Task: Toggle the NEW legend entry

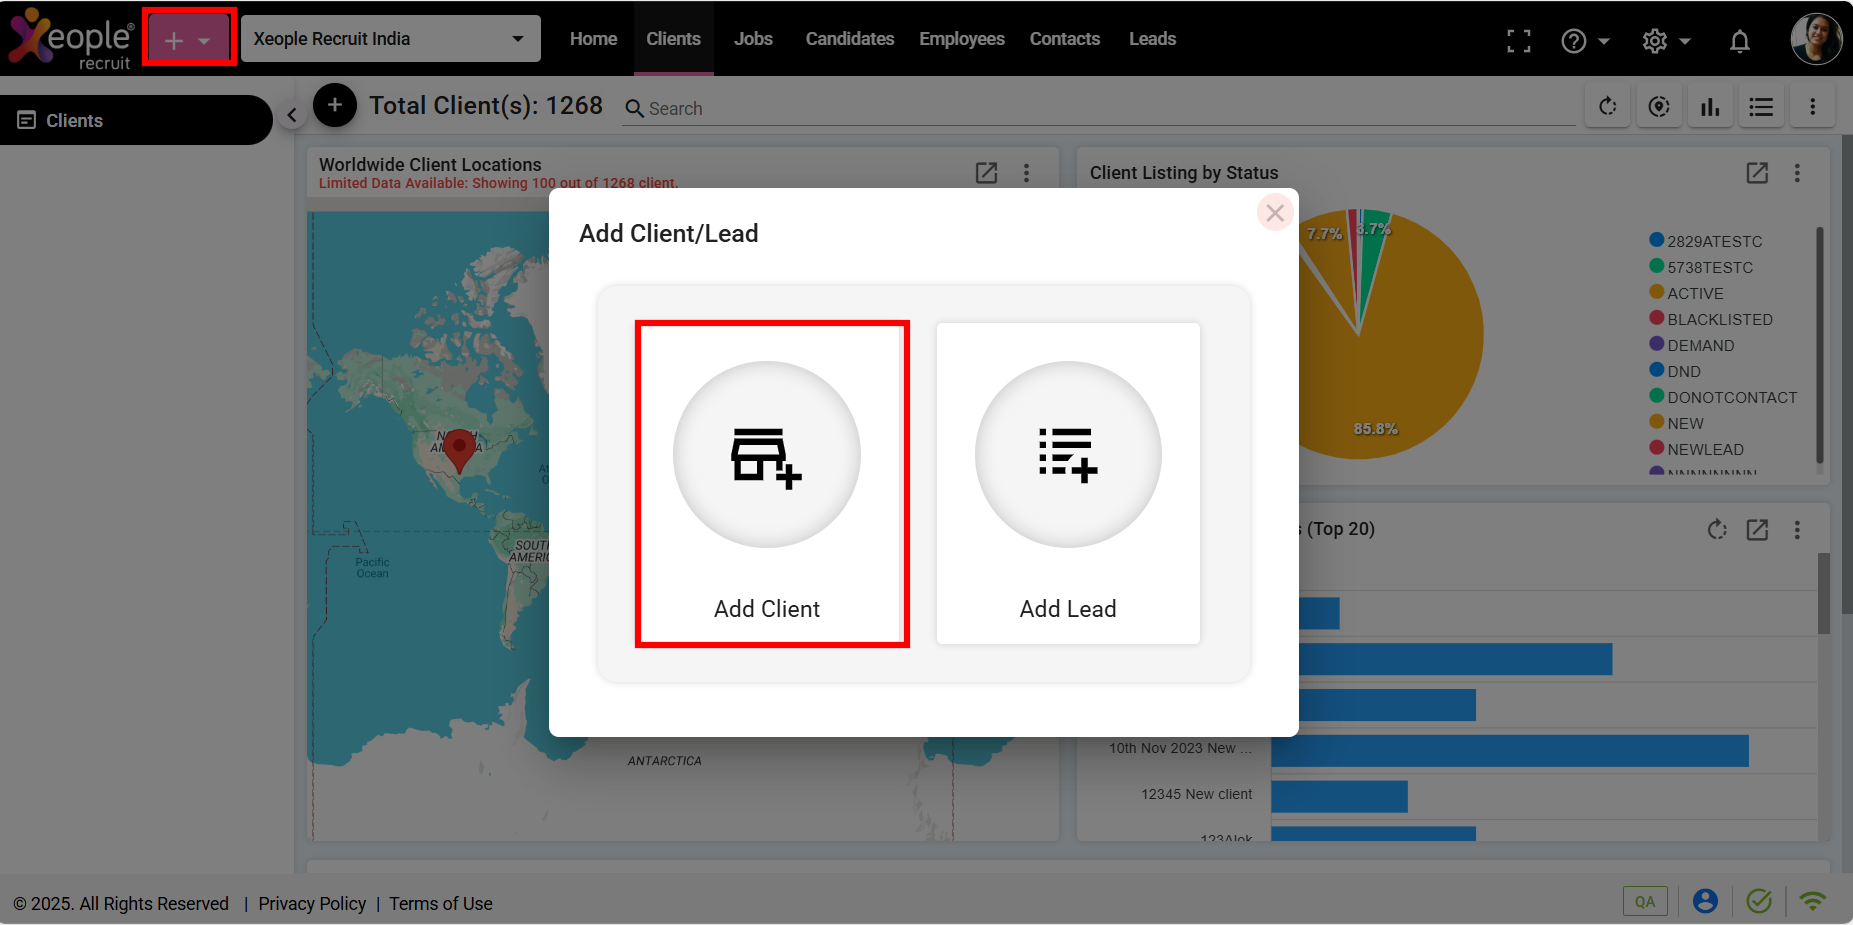Action: [1677, 423]
